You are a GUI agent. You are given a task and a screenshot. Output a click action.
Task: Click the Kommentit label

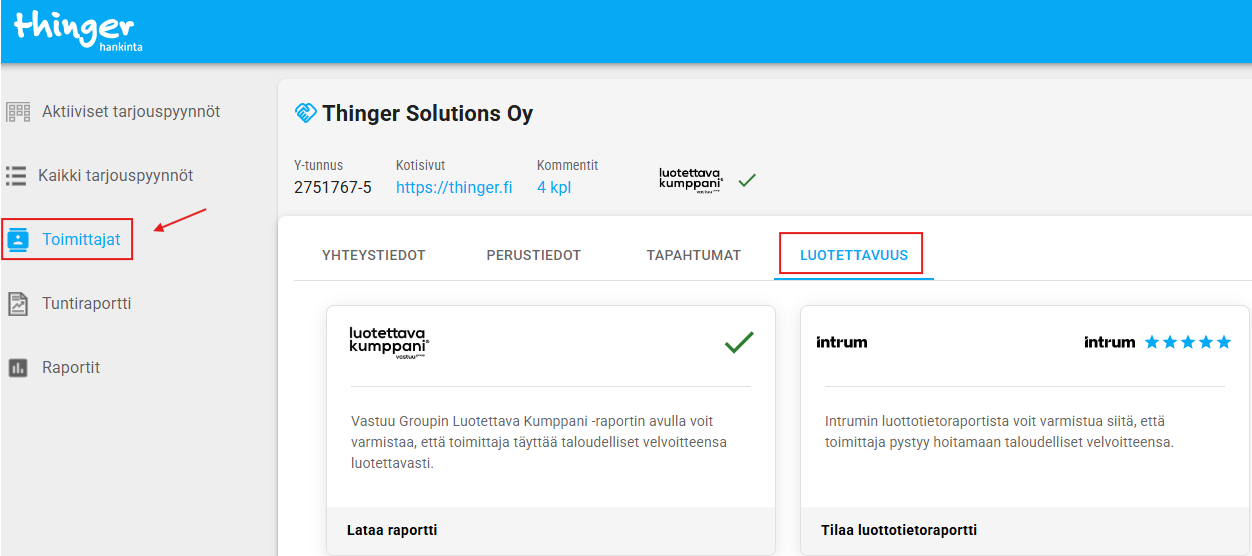568,165
